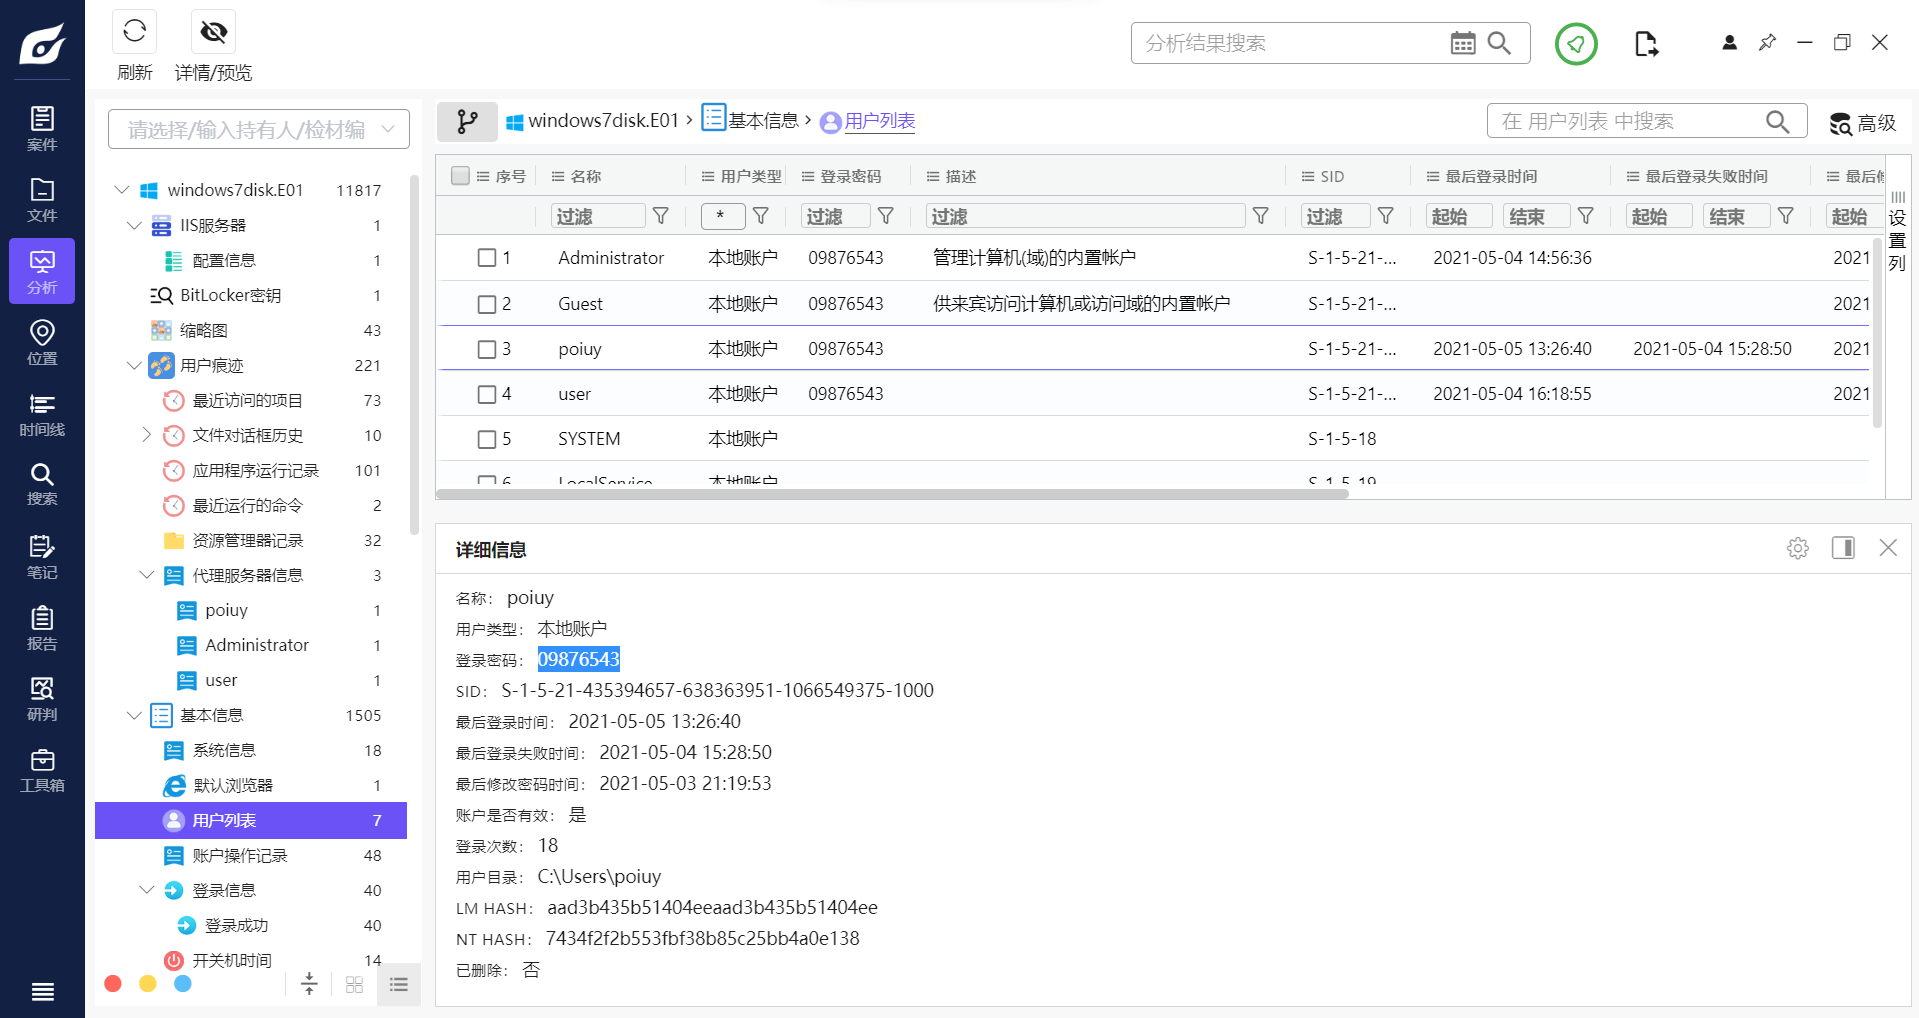The image size is (1919, 1018).
Task: Click the export file icon in title bar
Action: pyautogui.click(x=1646, y=43)
